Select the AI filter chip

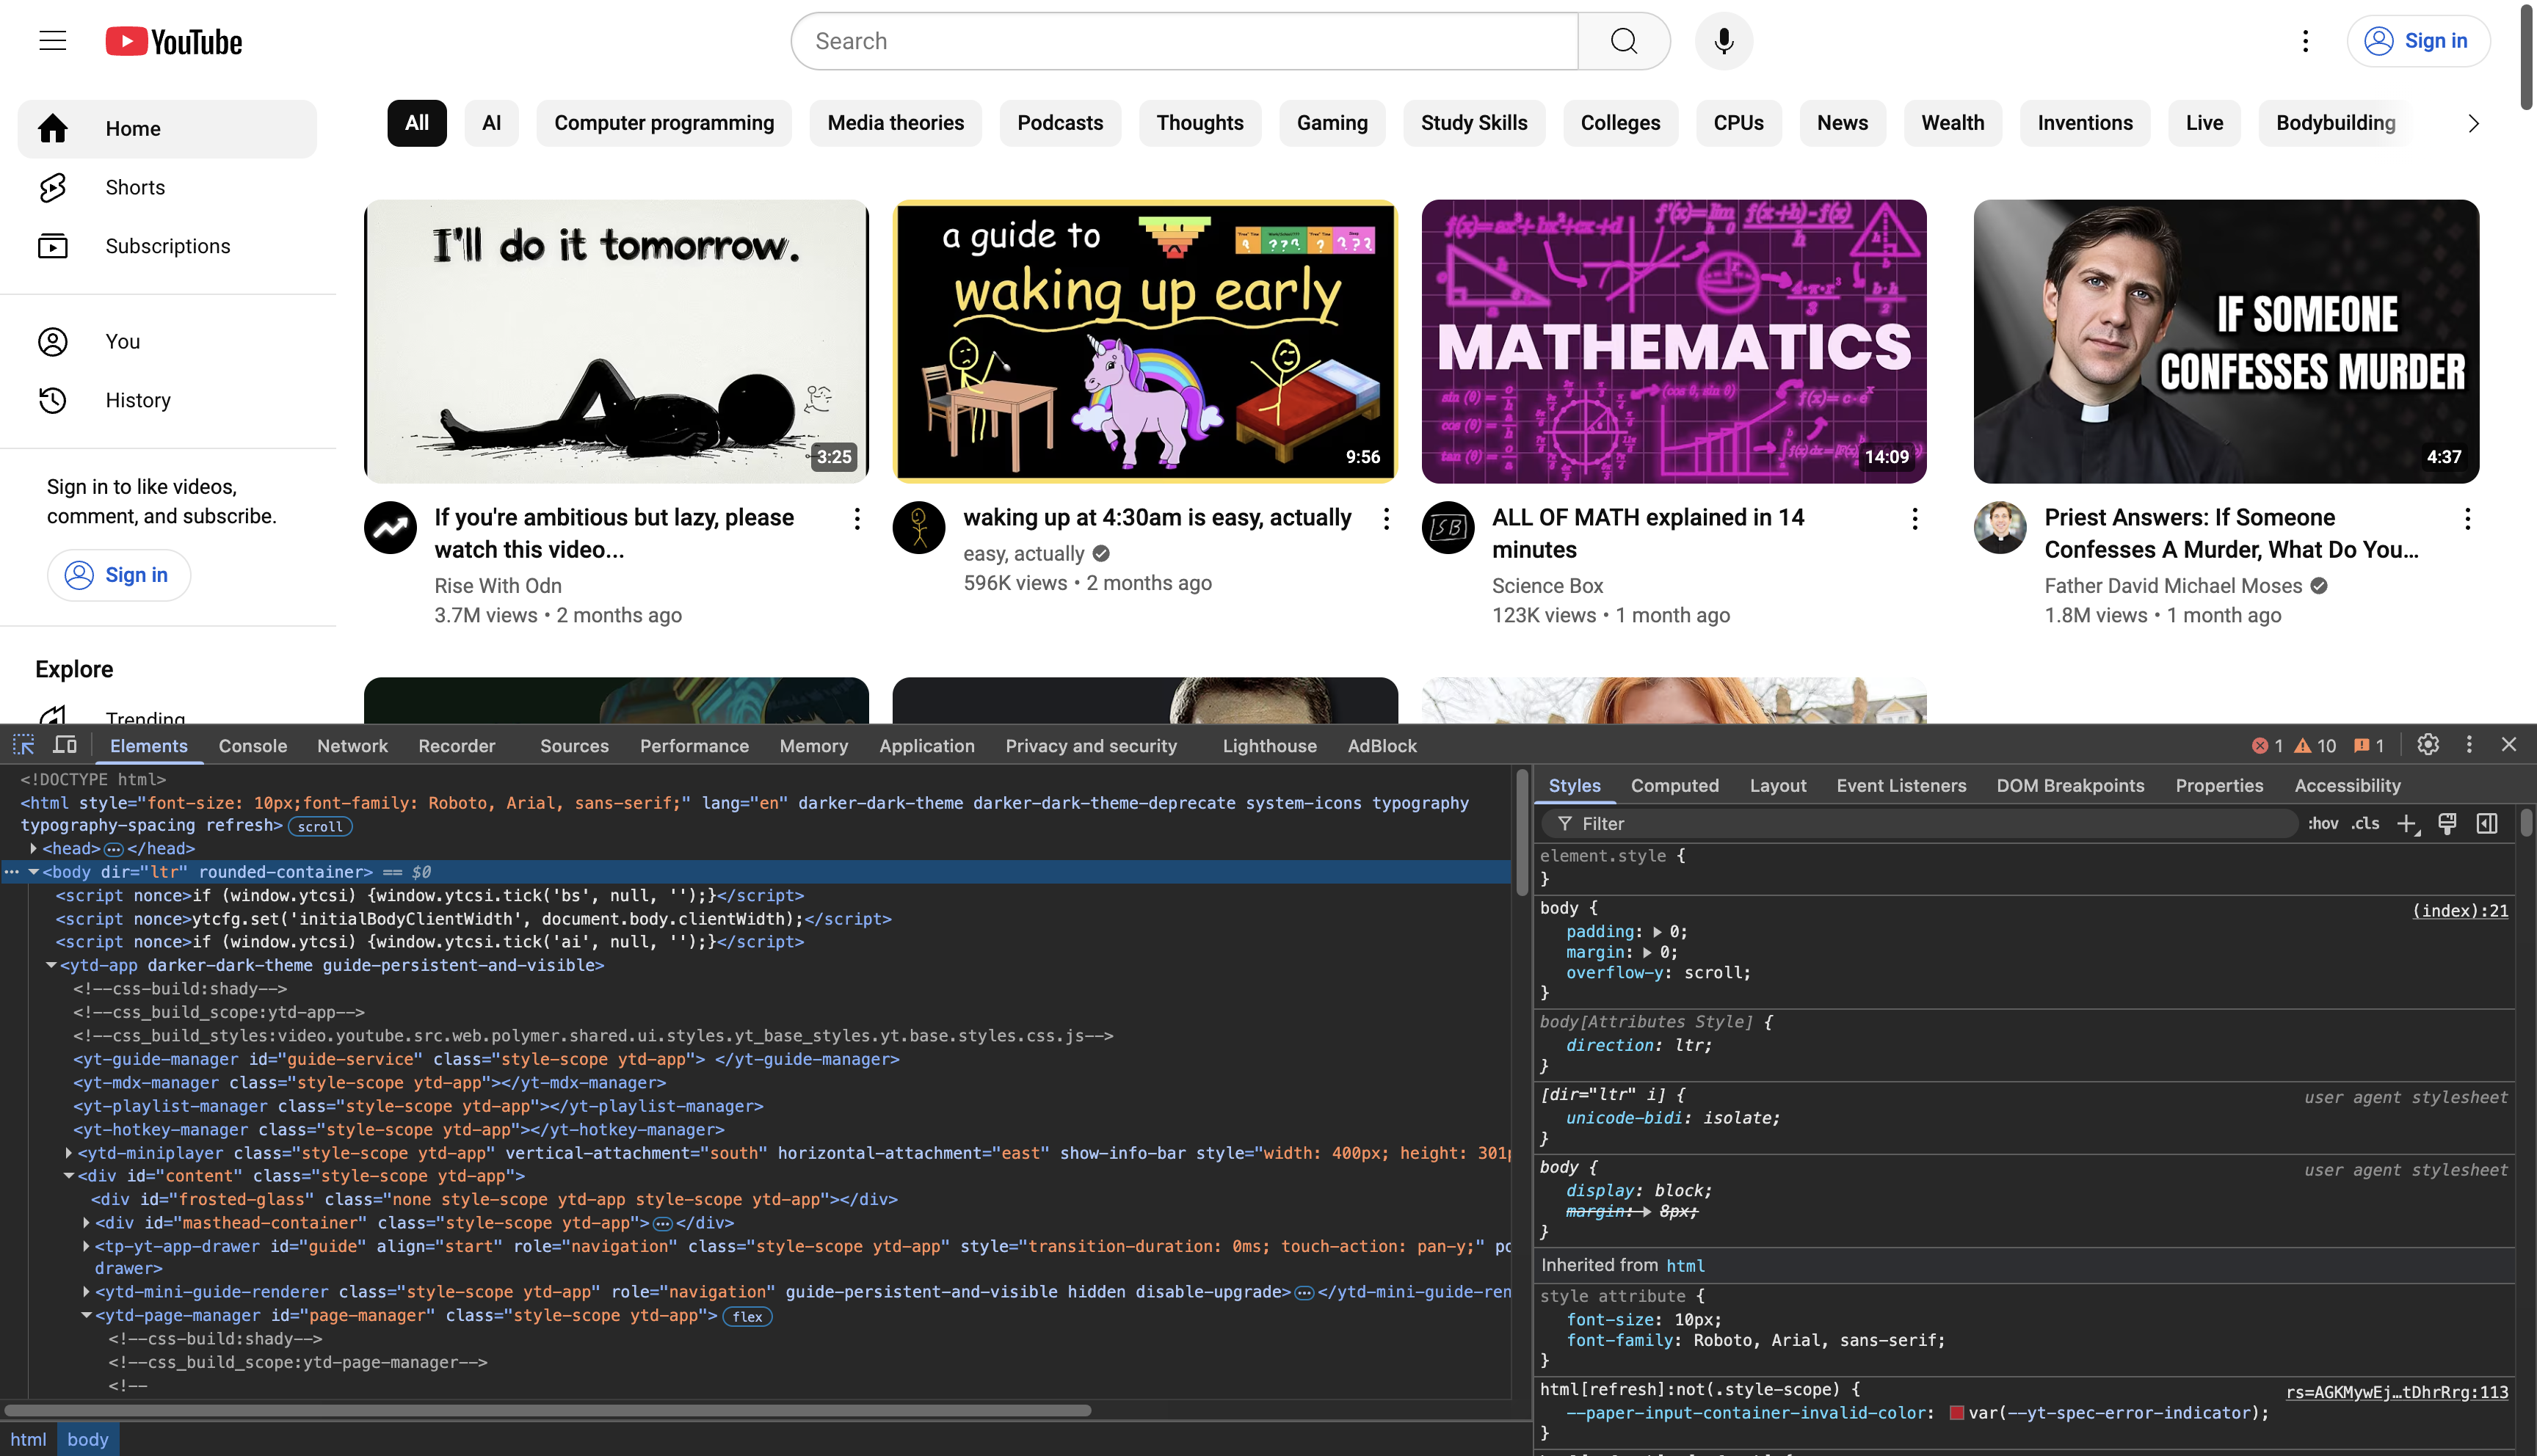pos(491,123)
